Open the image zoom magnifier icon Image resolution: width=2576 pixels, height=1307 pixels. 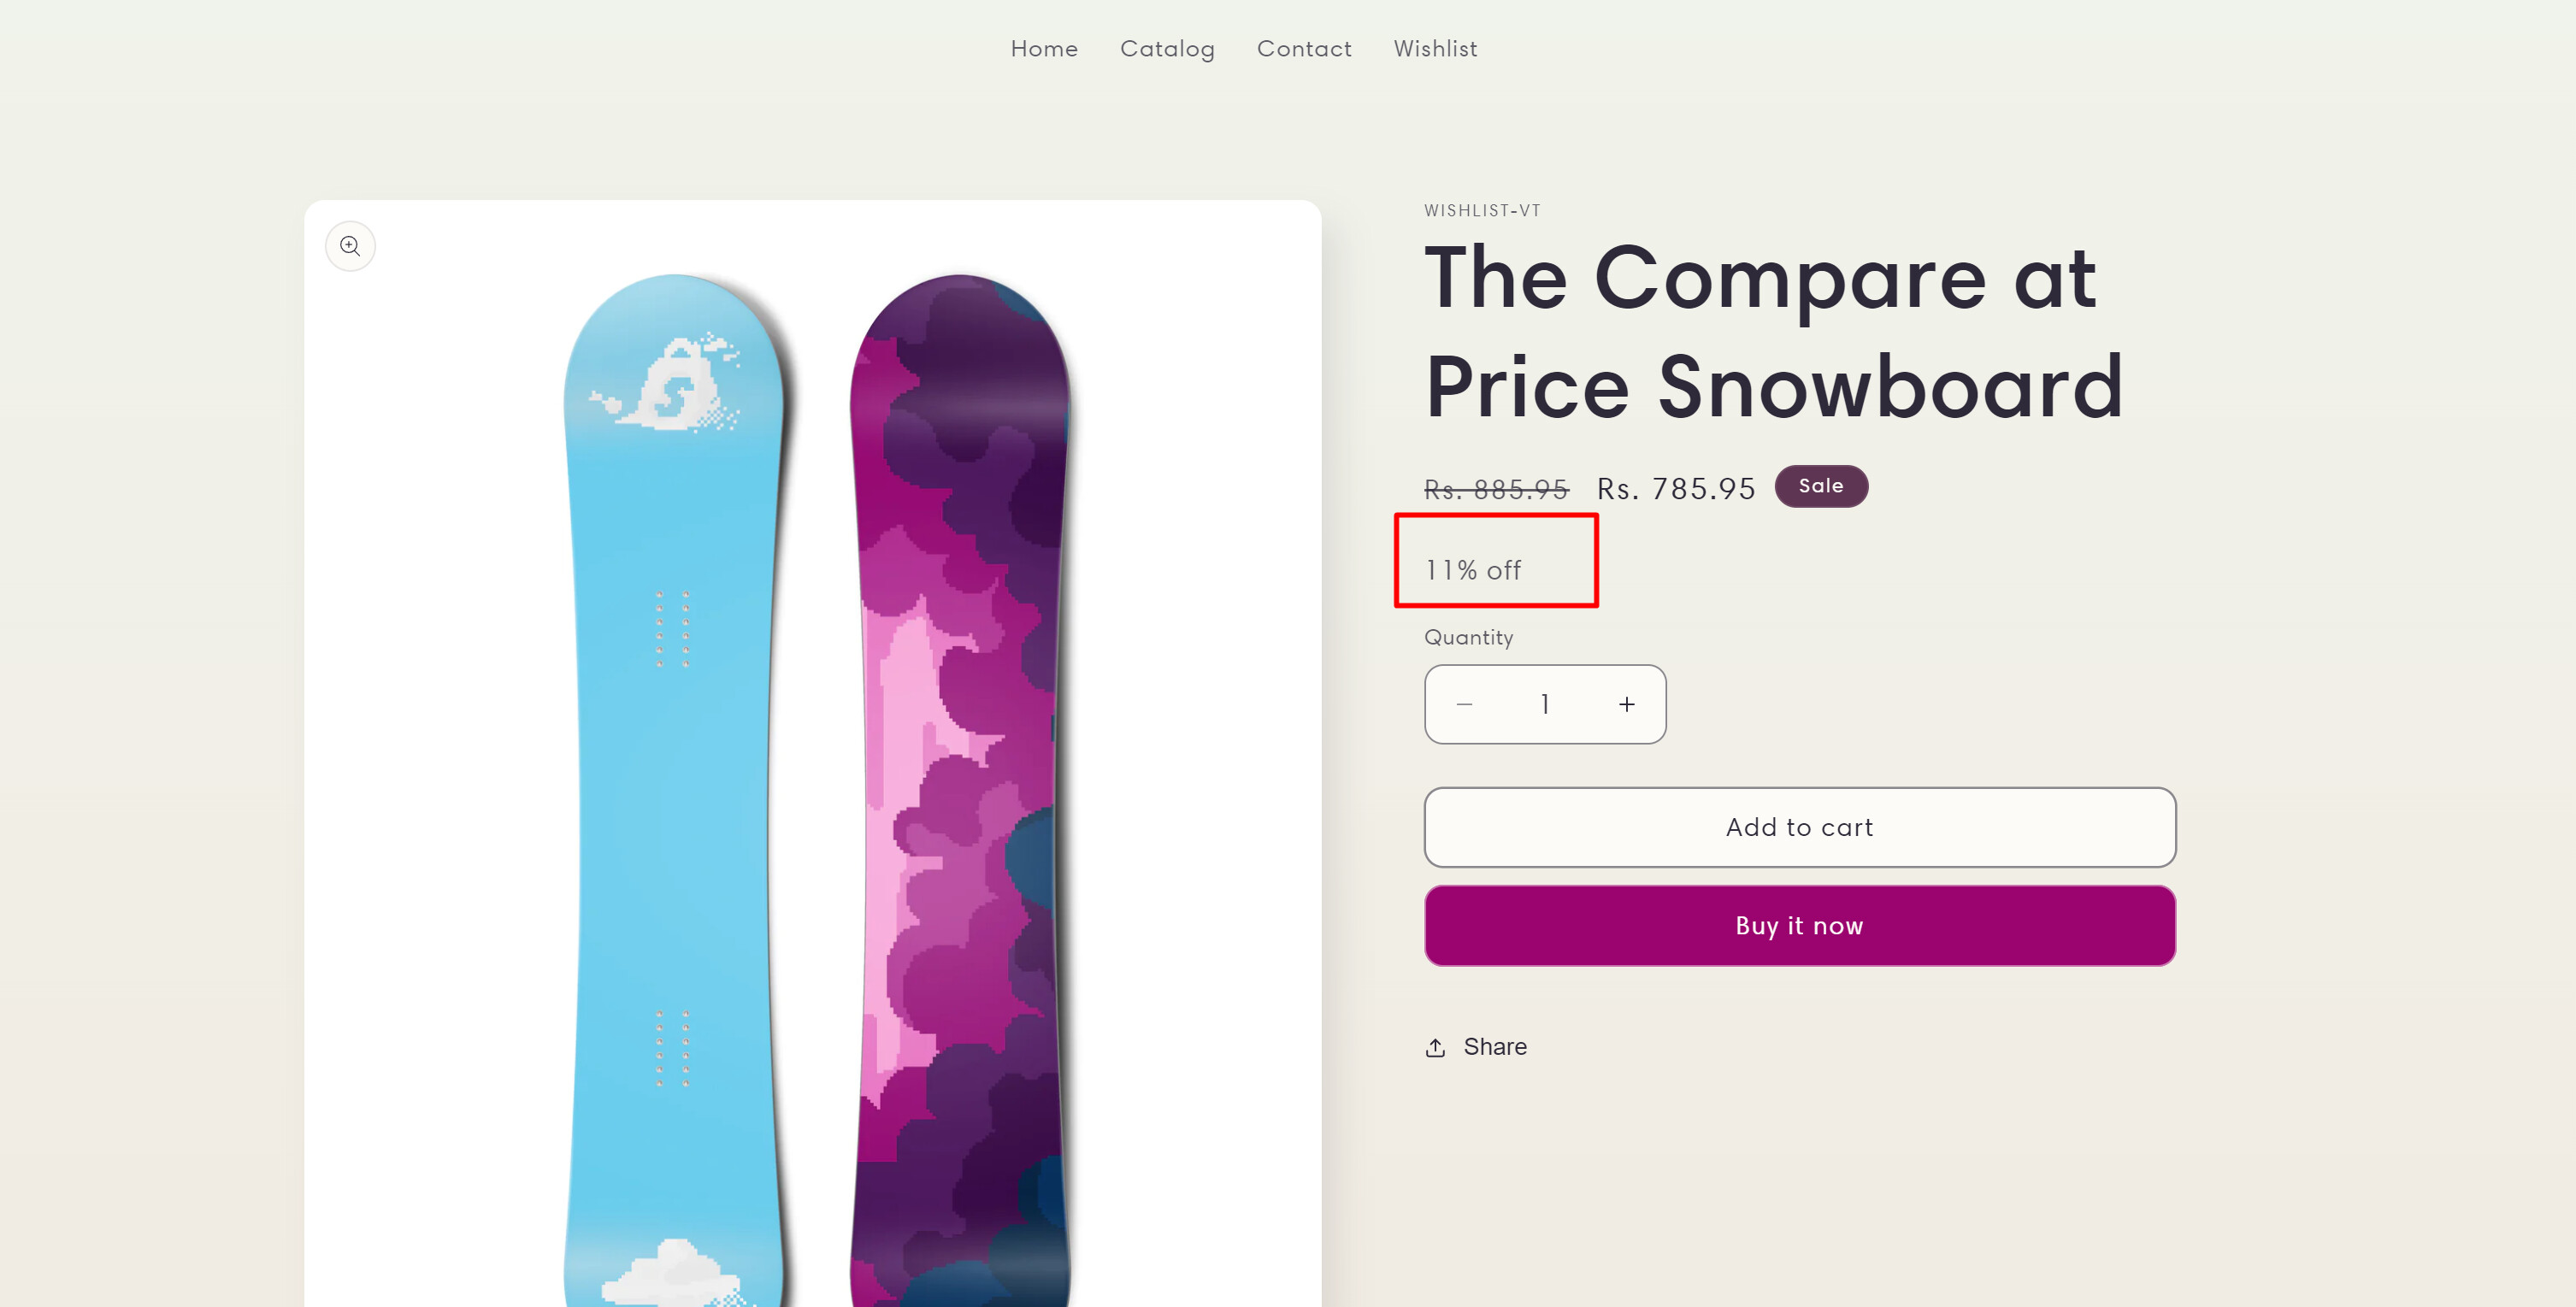pyautogui.click(x=350, y=246)
